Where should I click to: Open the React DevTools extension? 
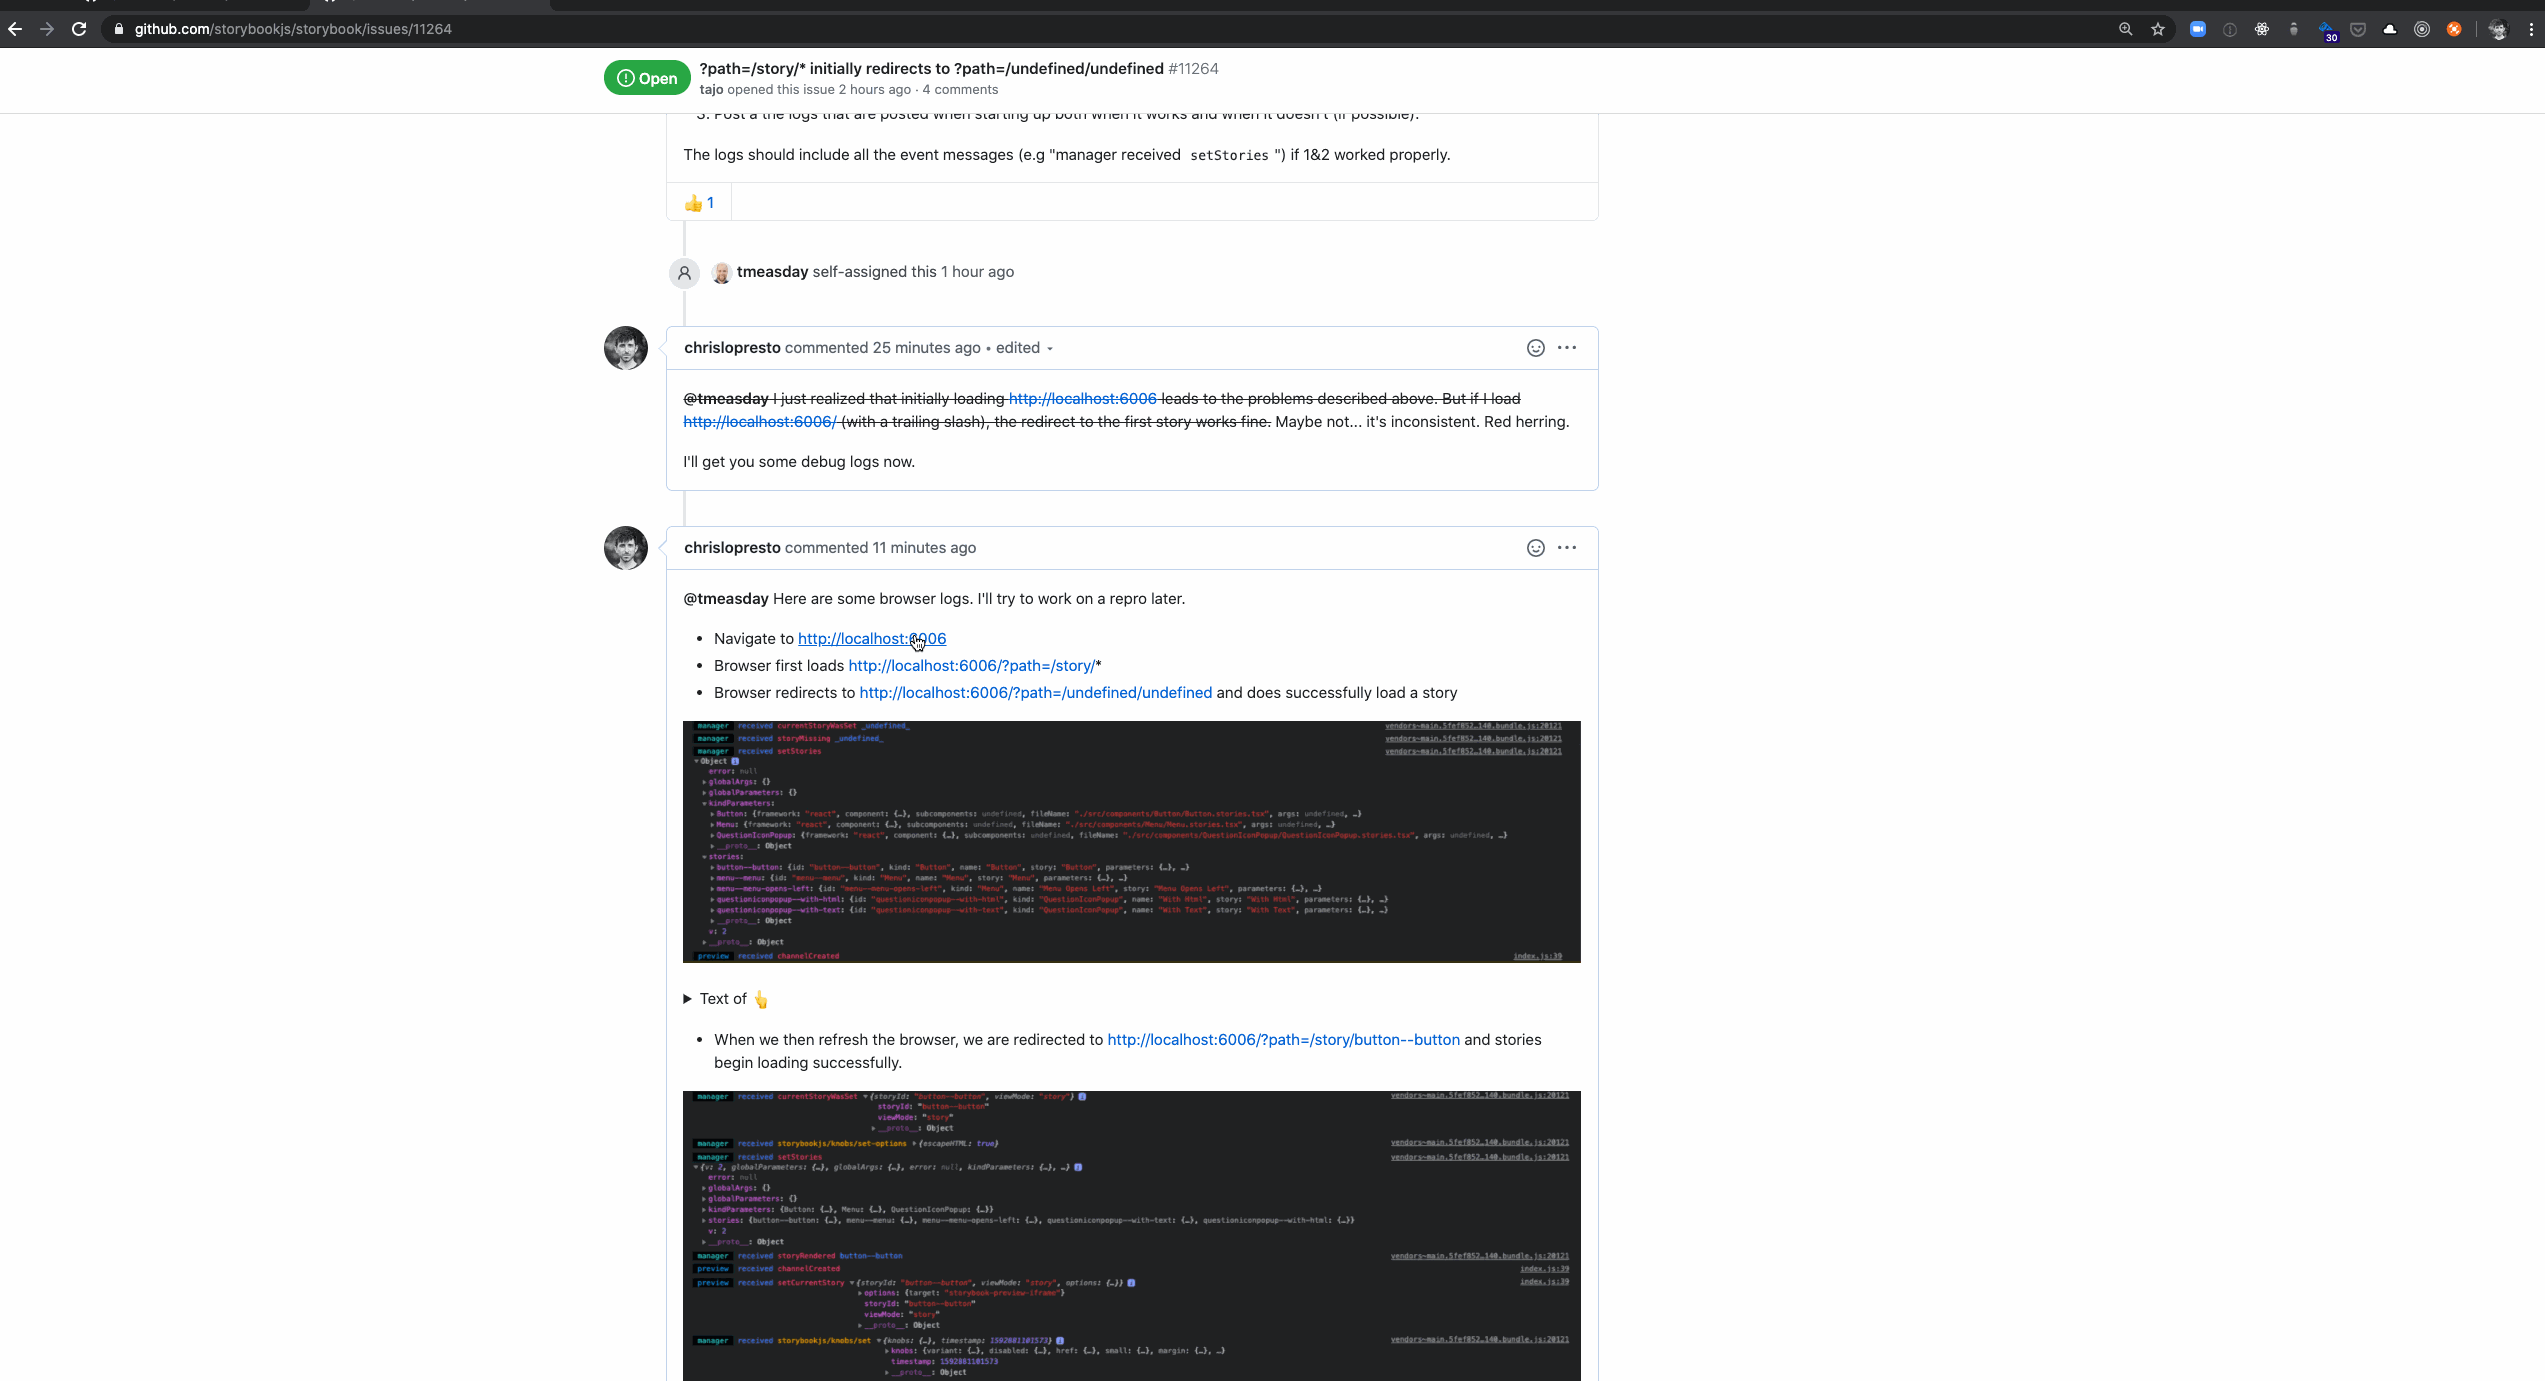click(x=2262, y=29)
